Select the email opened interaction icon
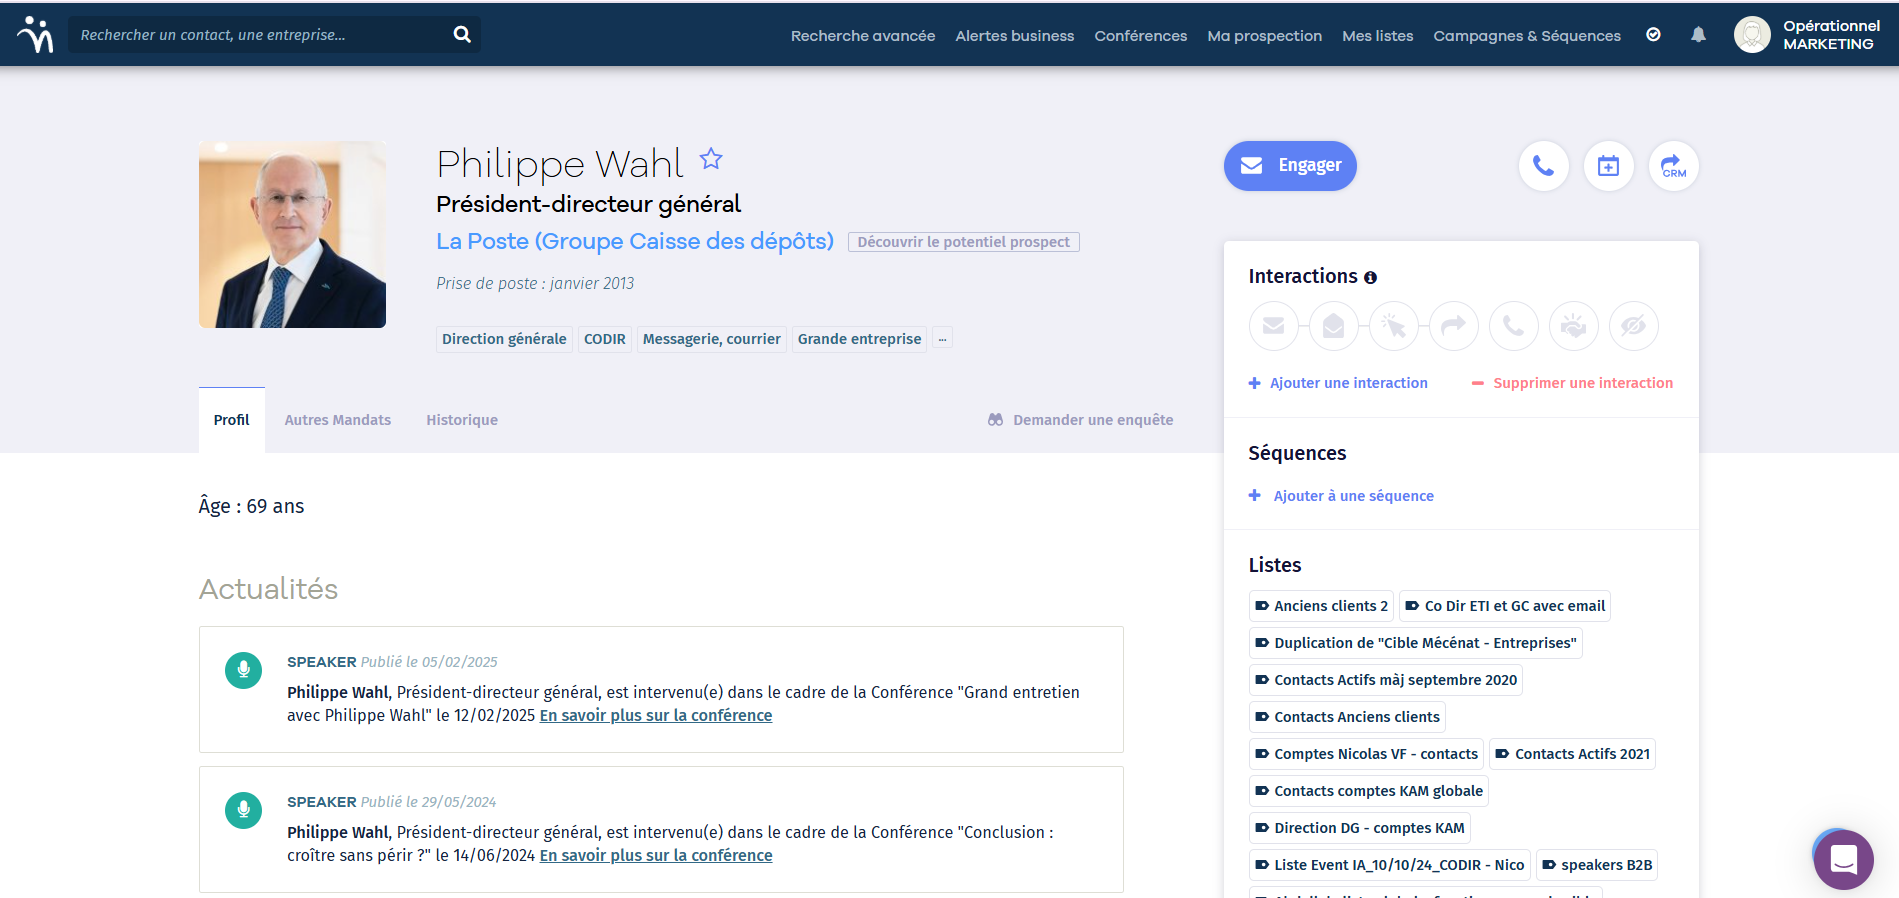1899x898 pixels. coord(1334,326)
